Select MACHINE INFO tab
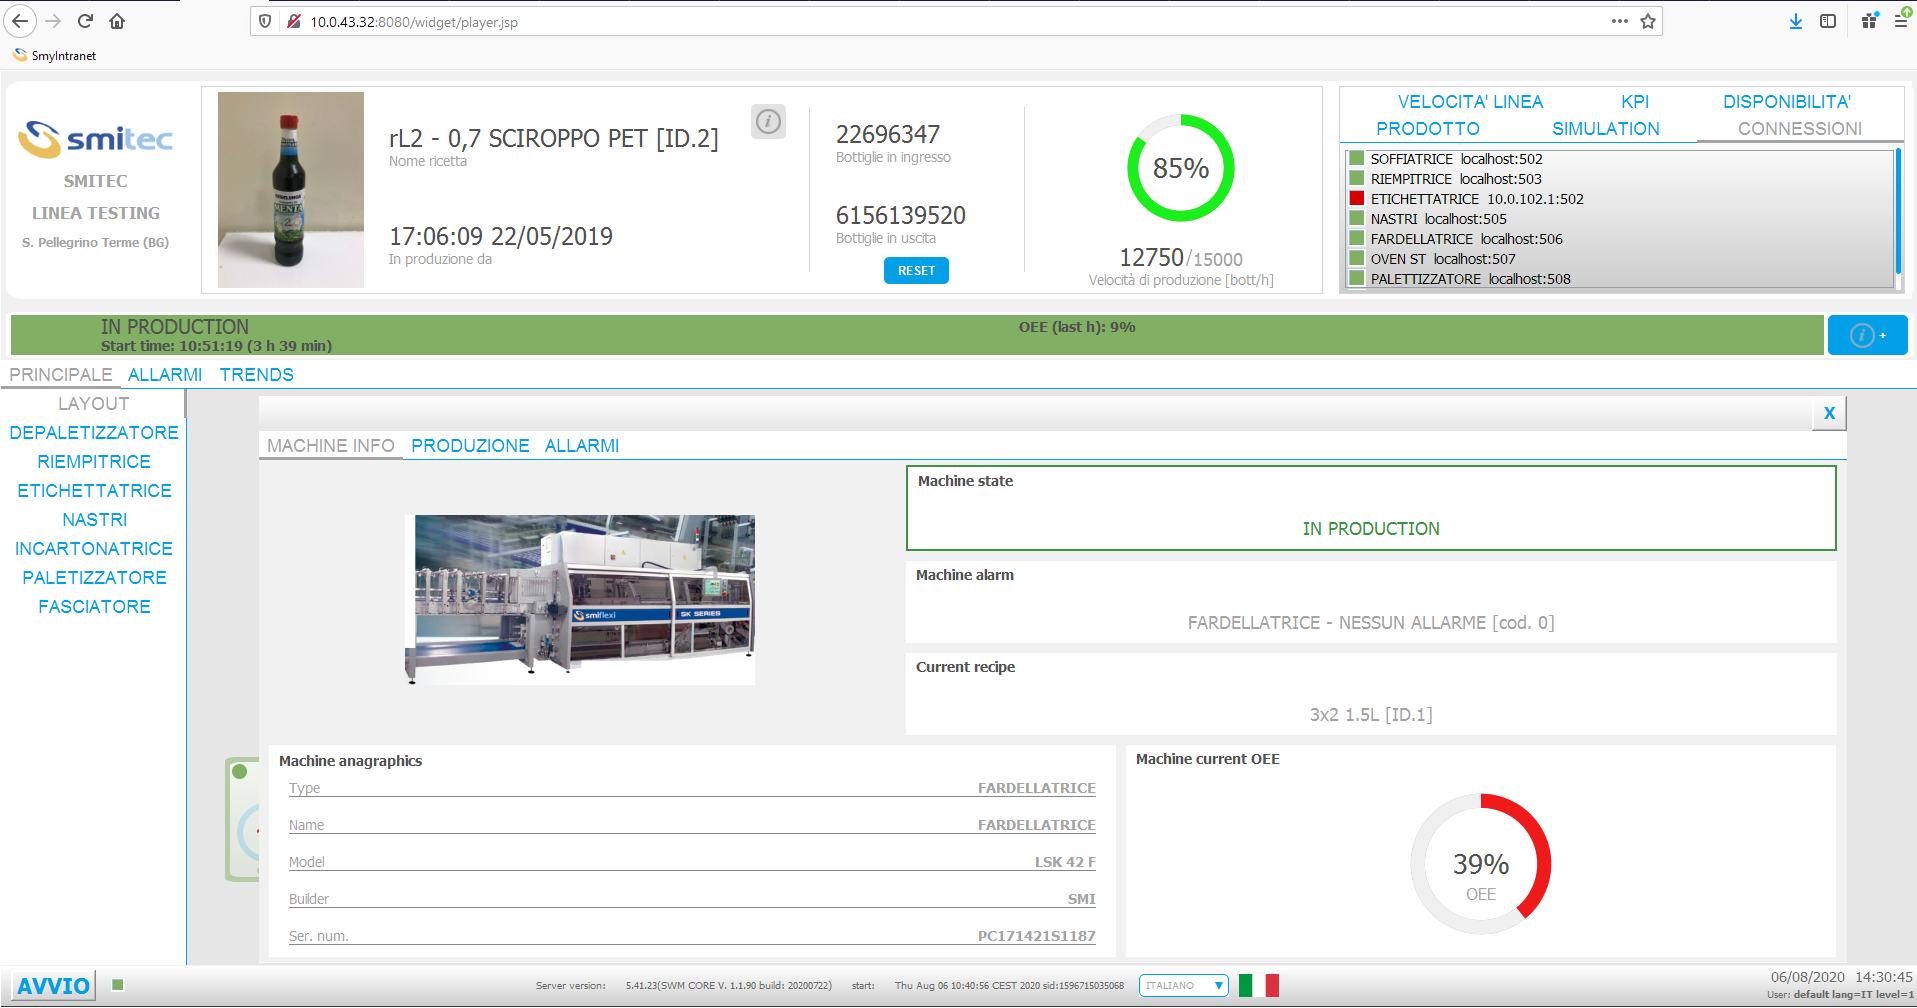Screen dimensions: 1917x1008 (x=331, y=446)
